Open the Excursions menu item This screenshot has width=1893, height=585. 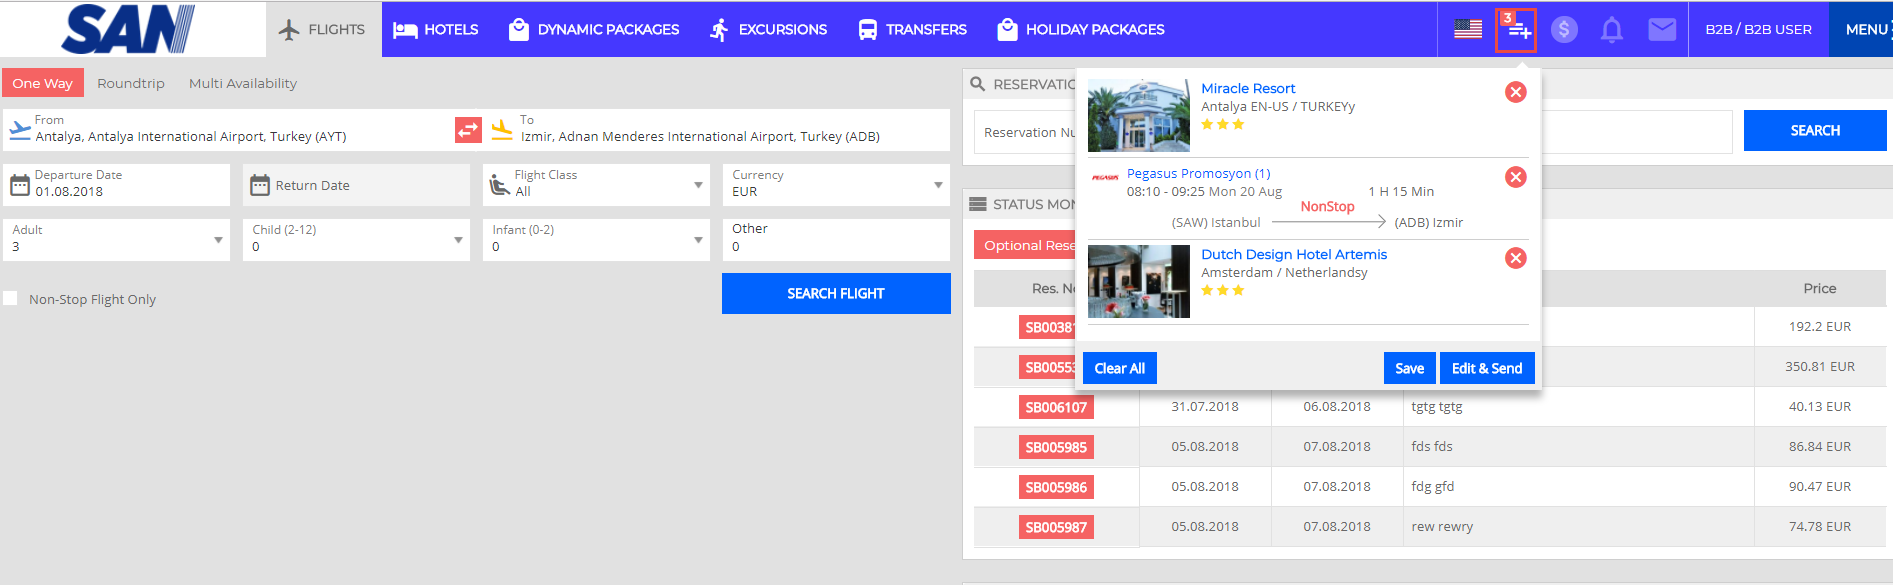tap(768, 29)
